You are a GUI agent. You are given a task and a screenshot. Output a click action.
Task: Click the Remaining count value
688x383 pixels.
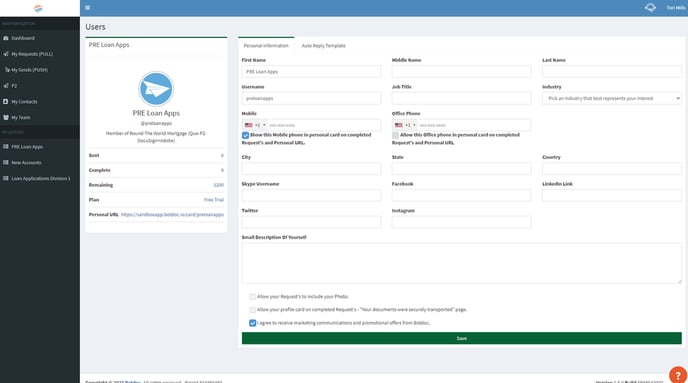click(x=219, y=185)
